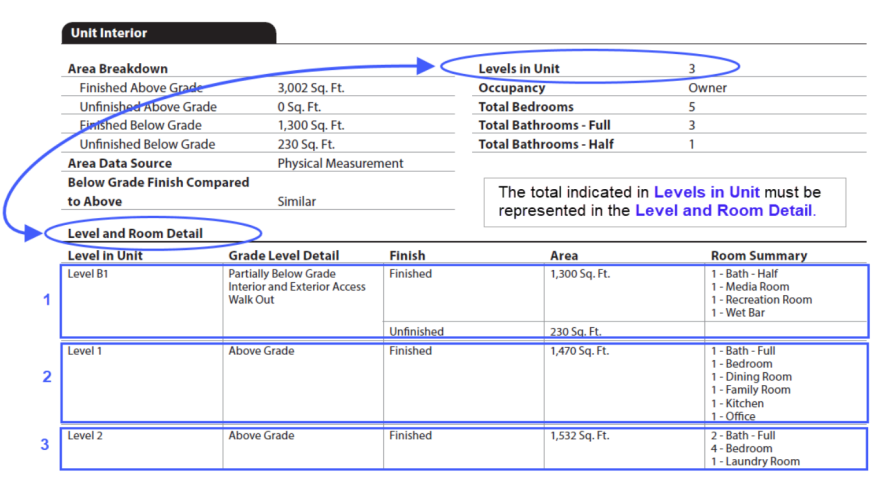Select the 3,002 Sq. Ft. value

[x=311, y=88]
